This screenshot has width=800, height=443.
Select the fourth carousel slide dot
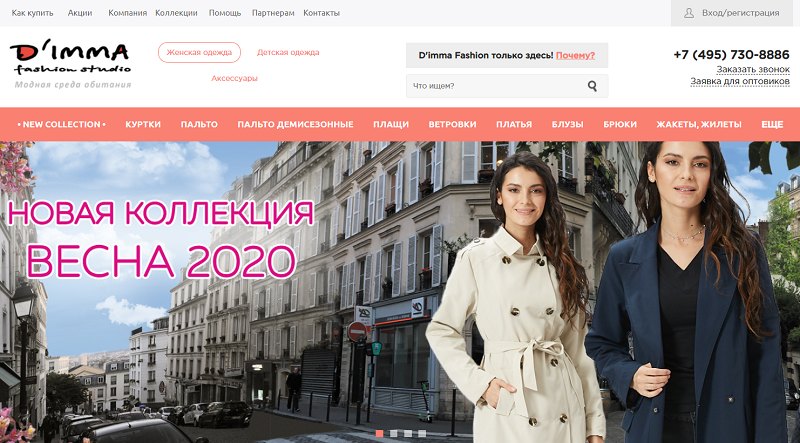[422, 433]
